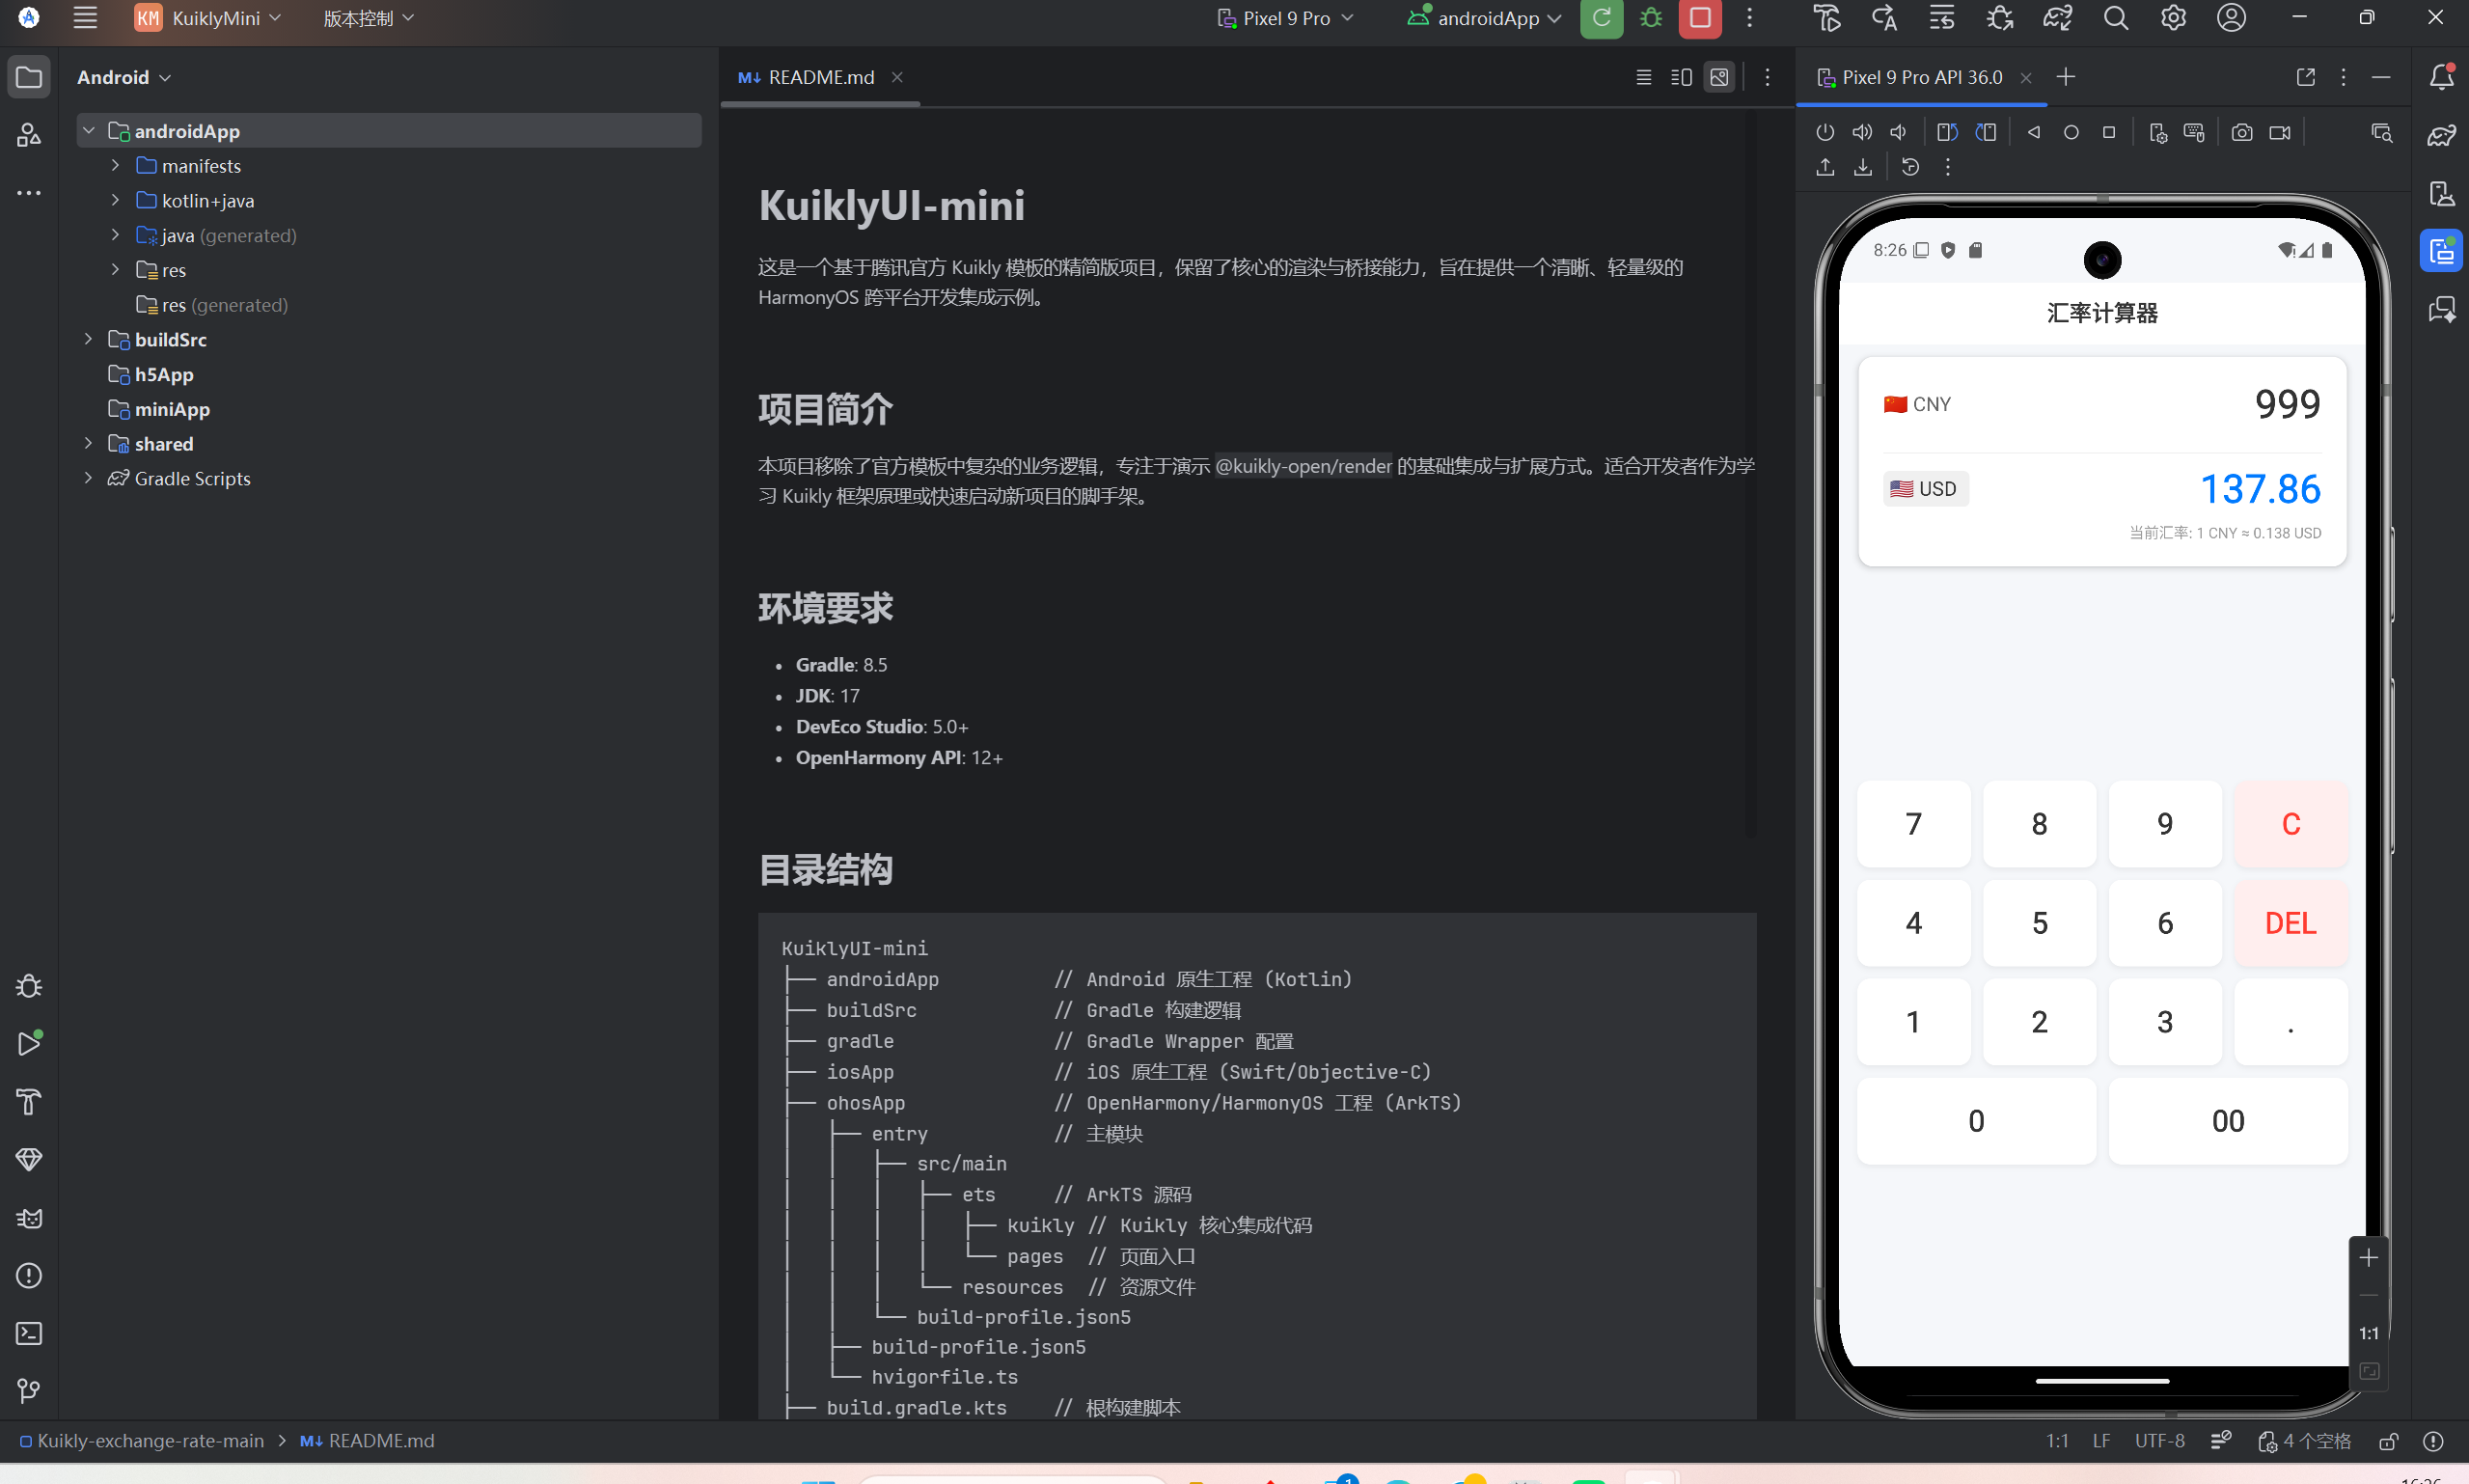The height and width of the screenshot is (1484, 2469).
Task: Take an emulator screenshot with the camera icon
Action: click(x=2241, y=132)
